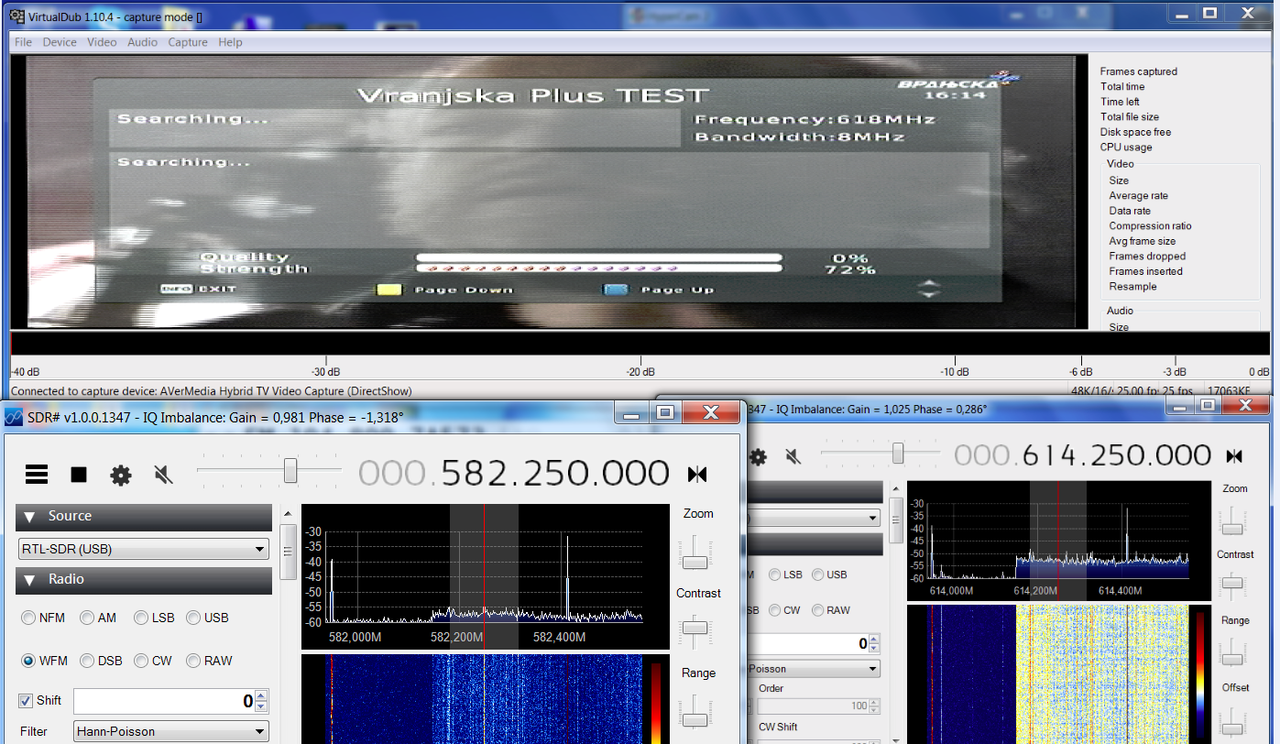Open the File menu in VirtualDub
The image size is (1280, 744).
click(23, 42)
